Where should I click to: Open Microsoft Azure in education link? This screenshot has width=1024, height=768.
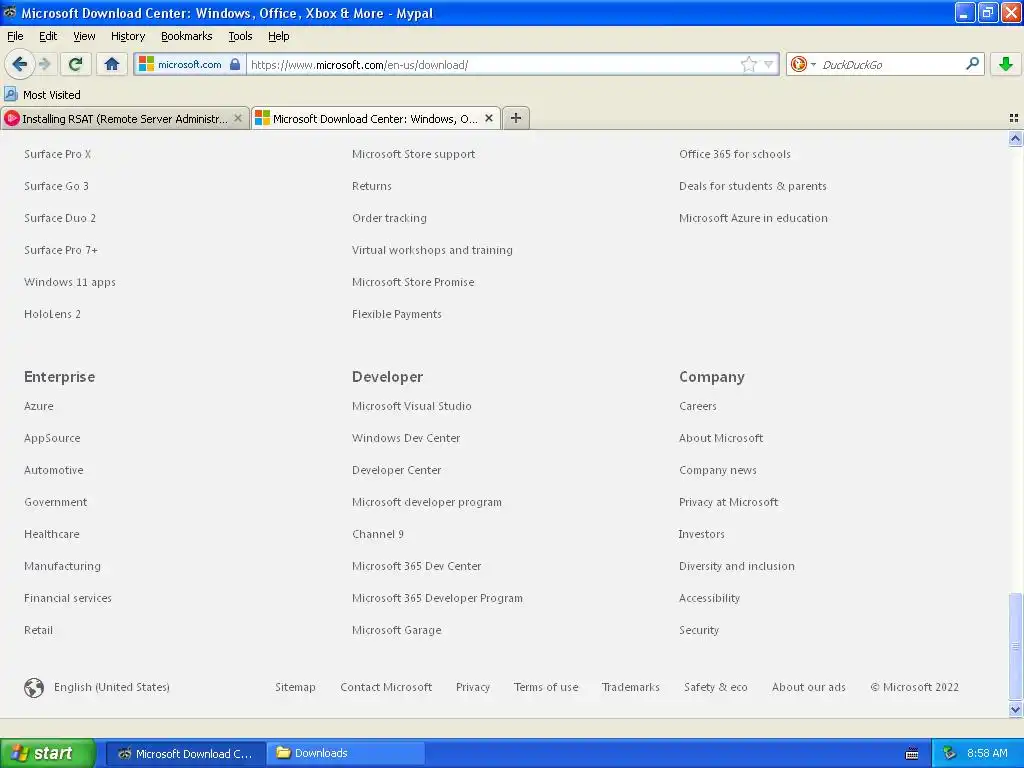tap(753, 218)
